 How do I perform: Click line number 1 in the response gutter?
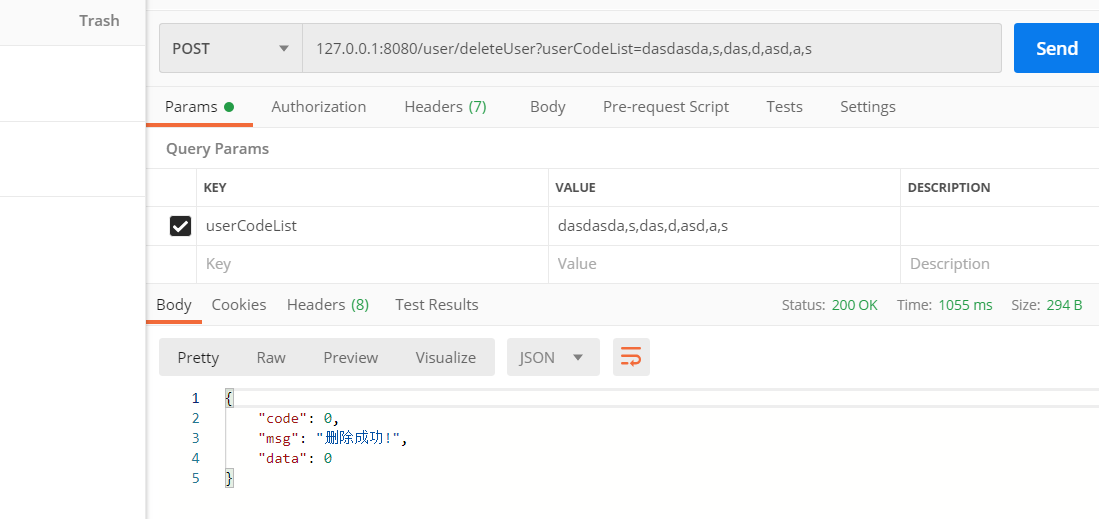(196, 398)
